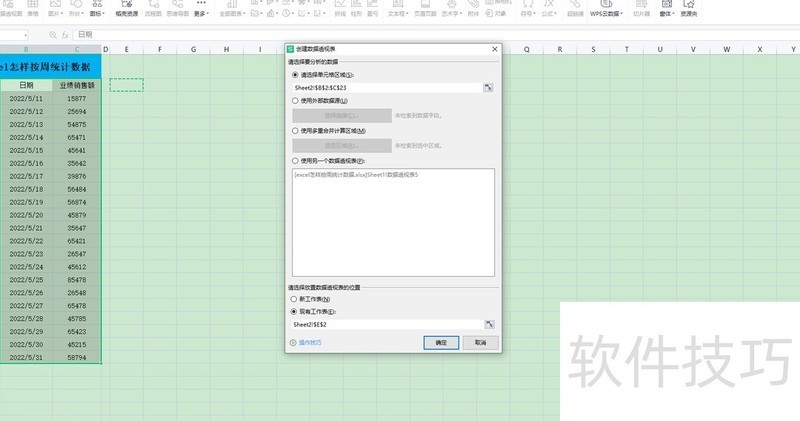Click the 思维导图 mind map icon
800x421 pixels.
(x=177, y=12)
